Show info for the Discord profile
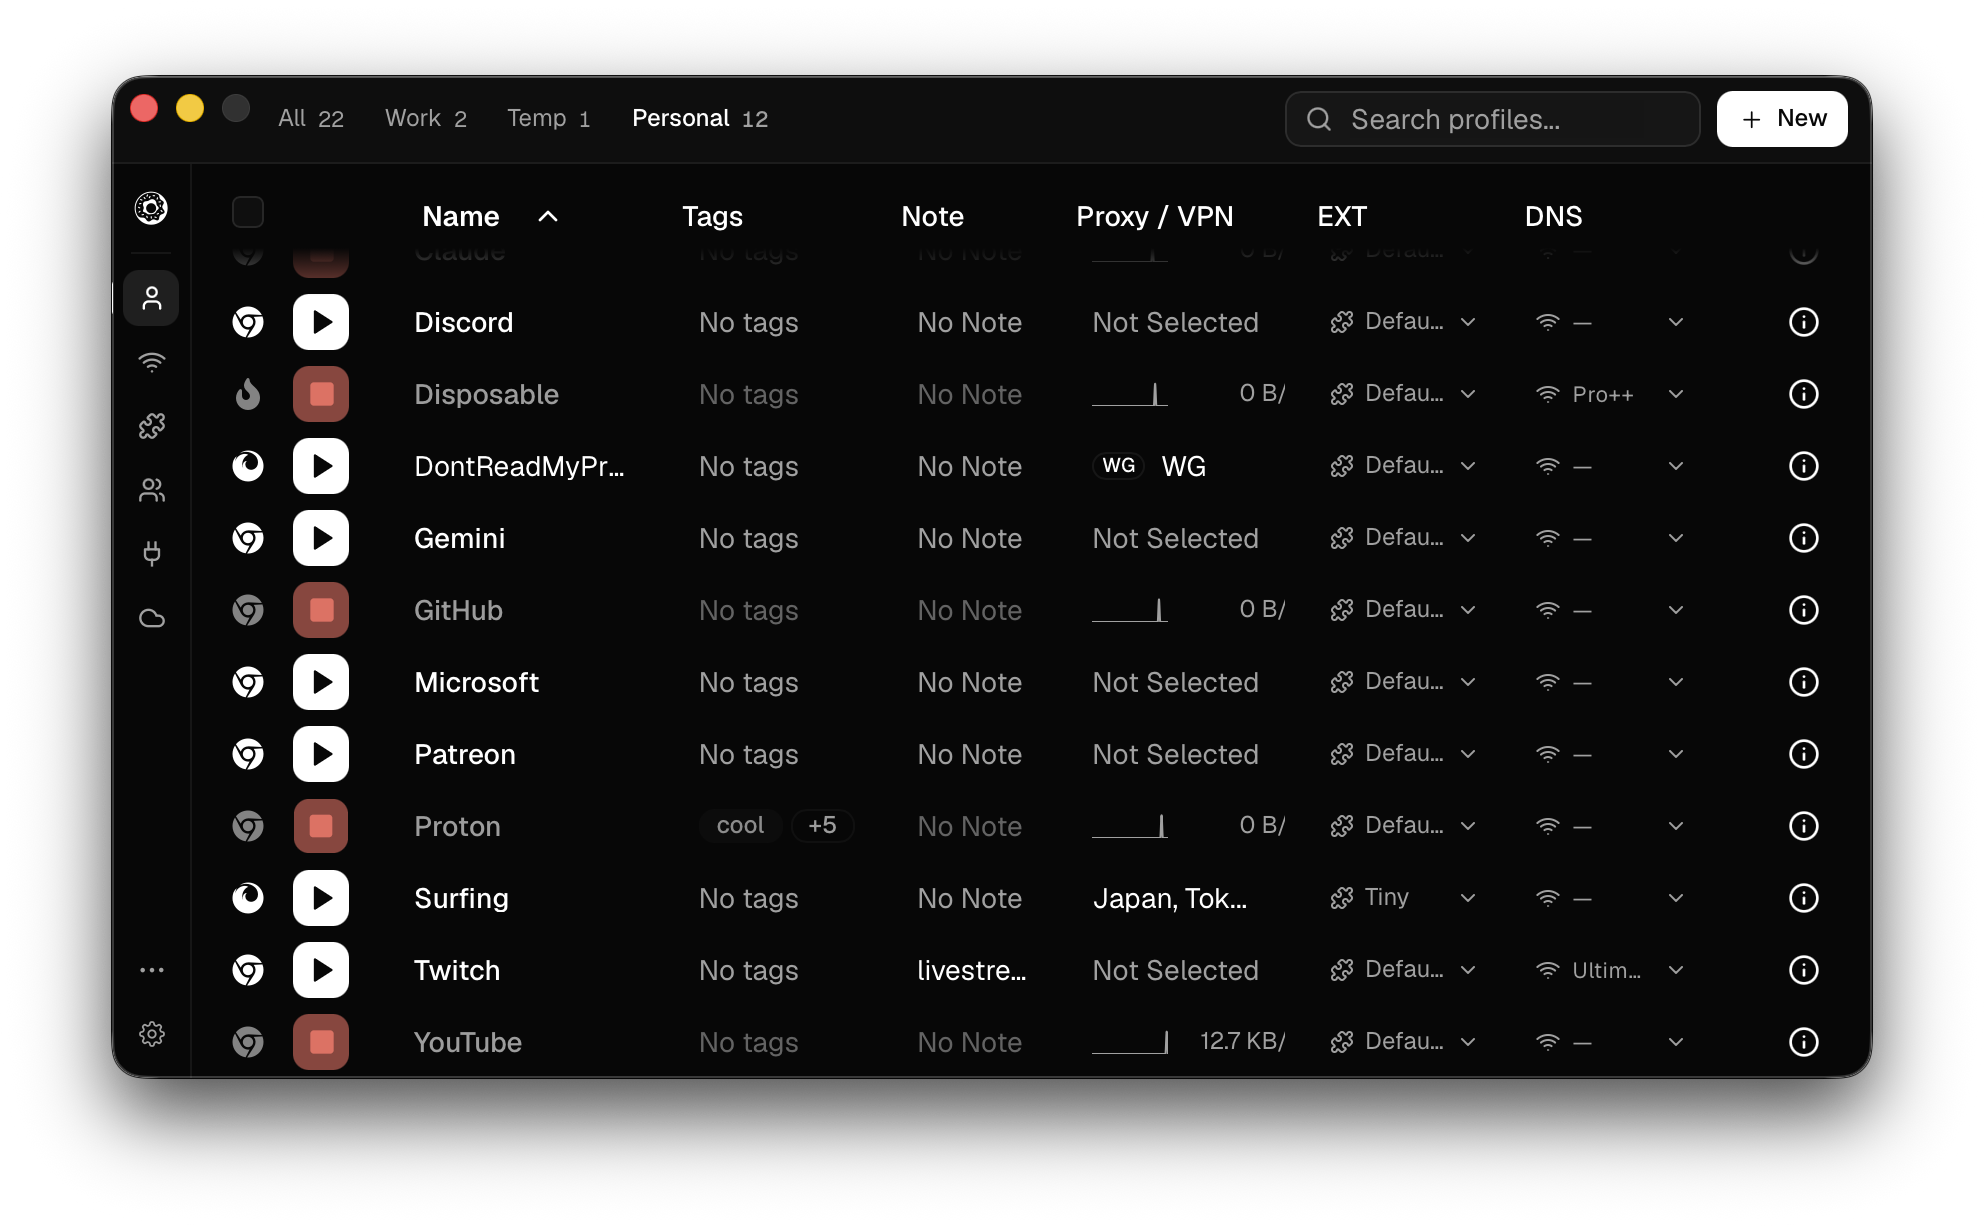The width and height of the screenshot is (1984, 1226). coord(1803,322)
